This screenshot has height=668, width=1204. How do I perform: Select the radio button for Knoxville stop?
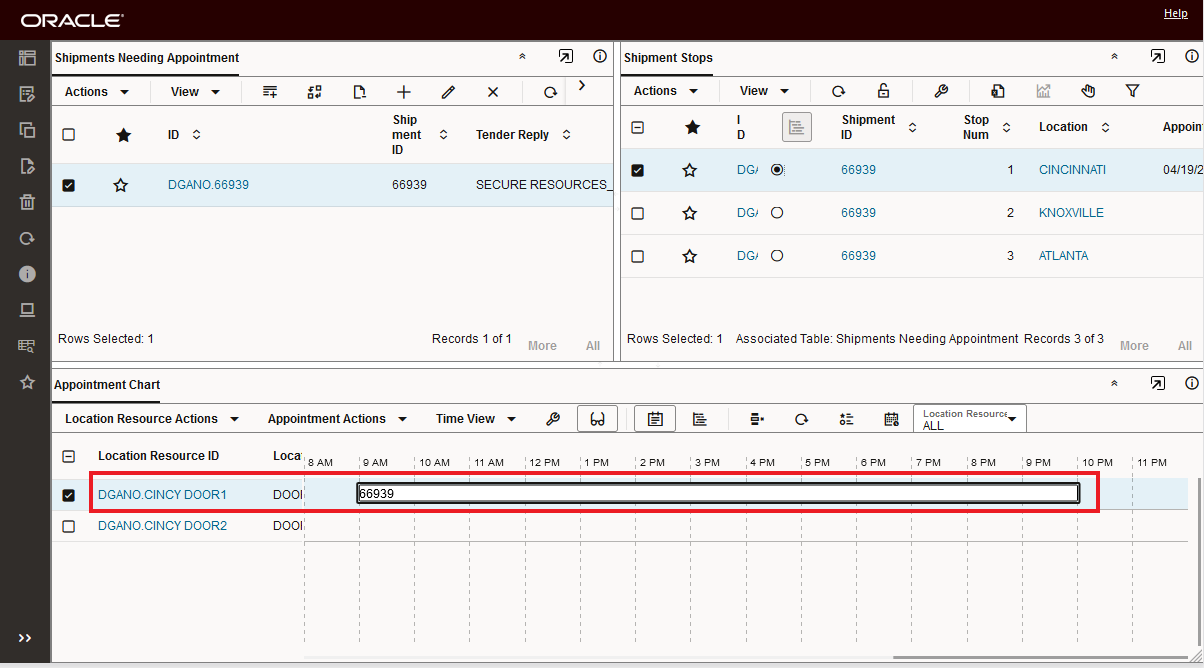(777, 213)
